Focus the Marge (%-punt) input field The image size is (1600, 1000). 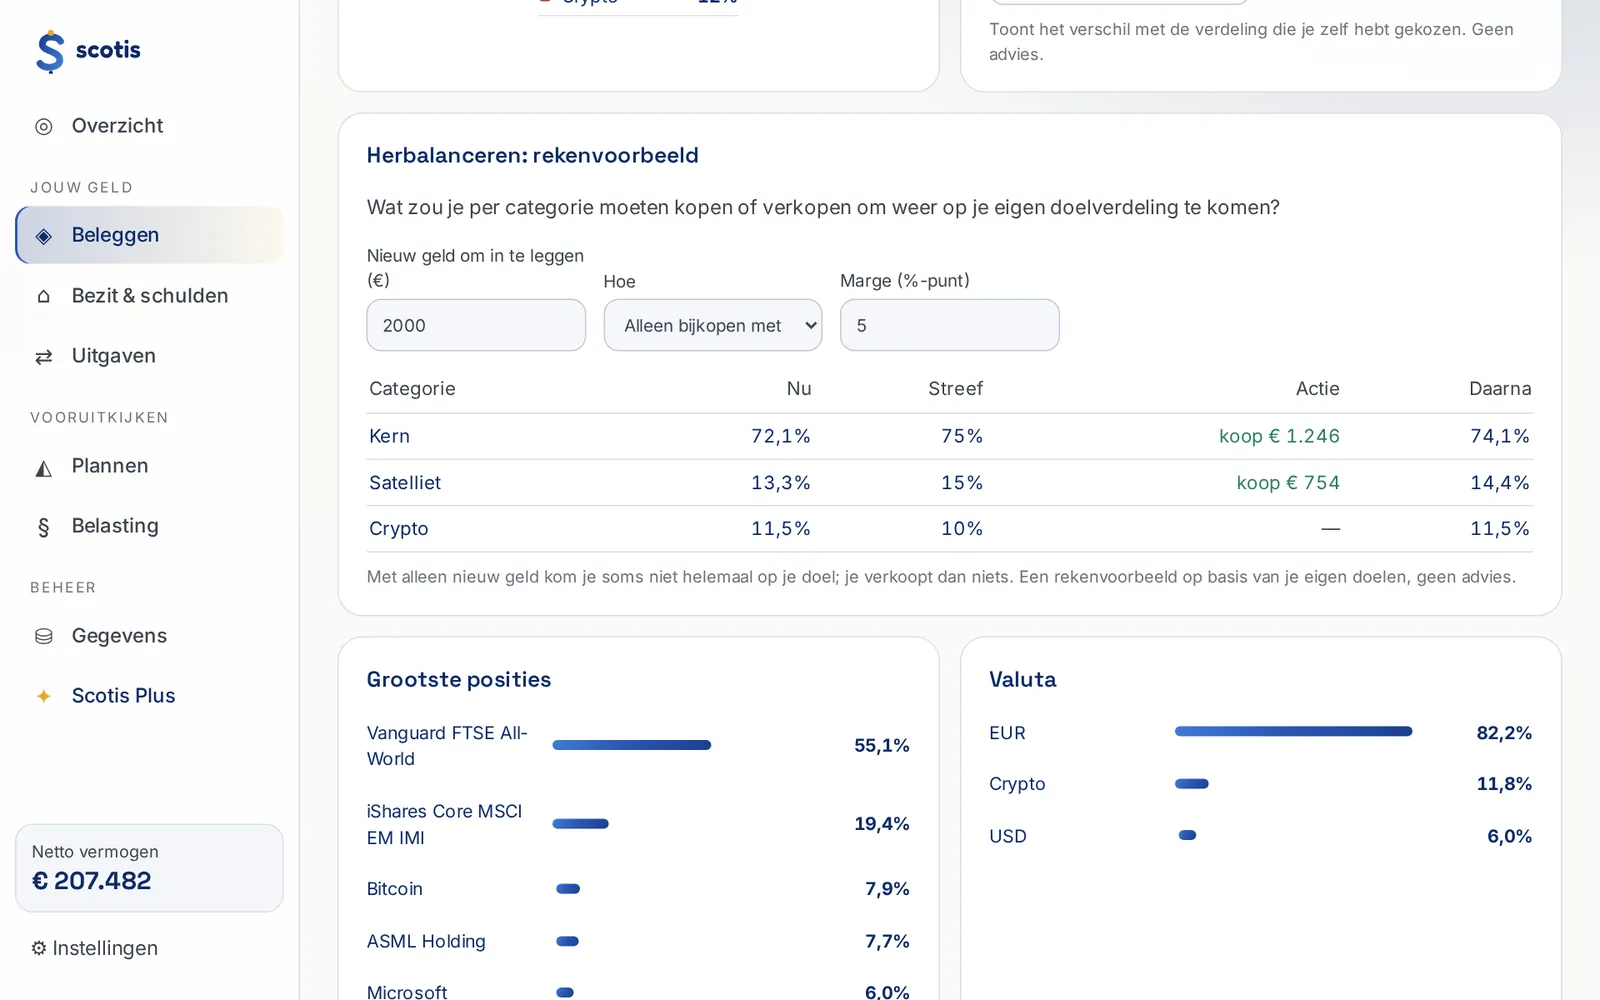950,325
